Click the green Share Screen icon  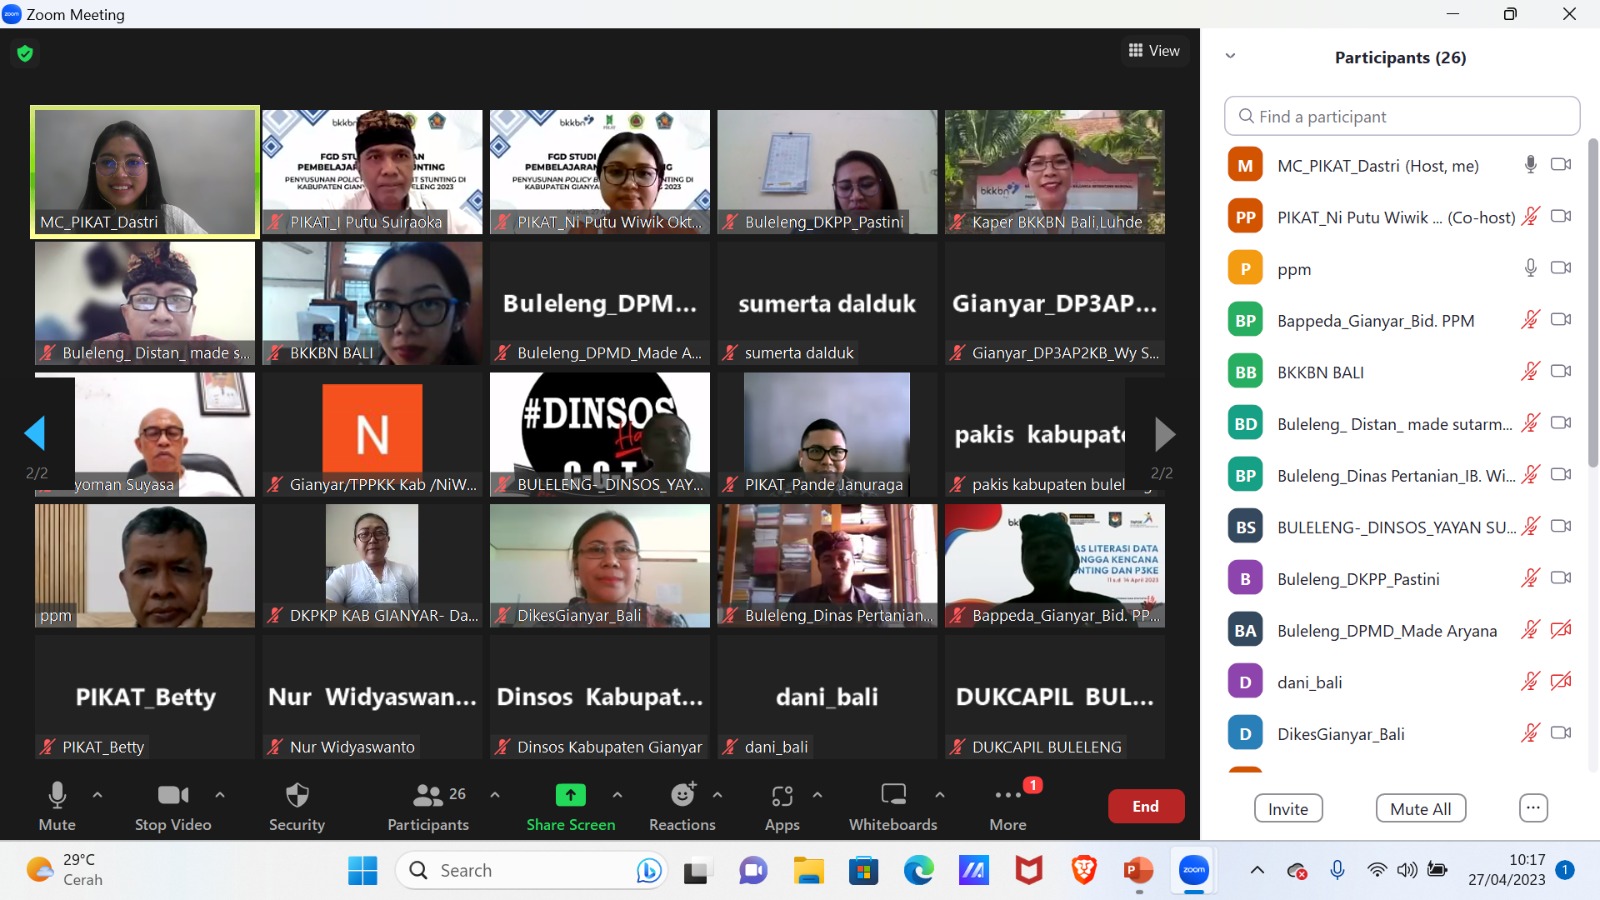pos(570,796)
